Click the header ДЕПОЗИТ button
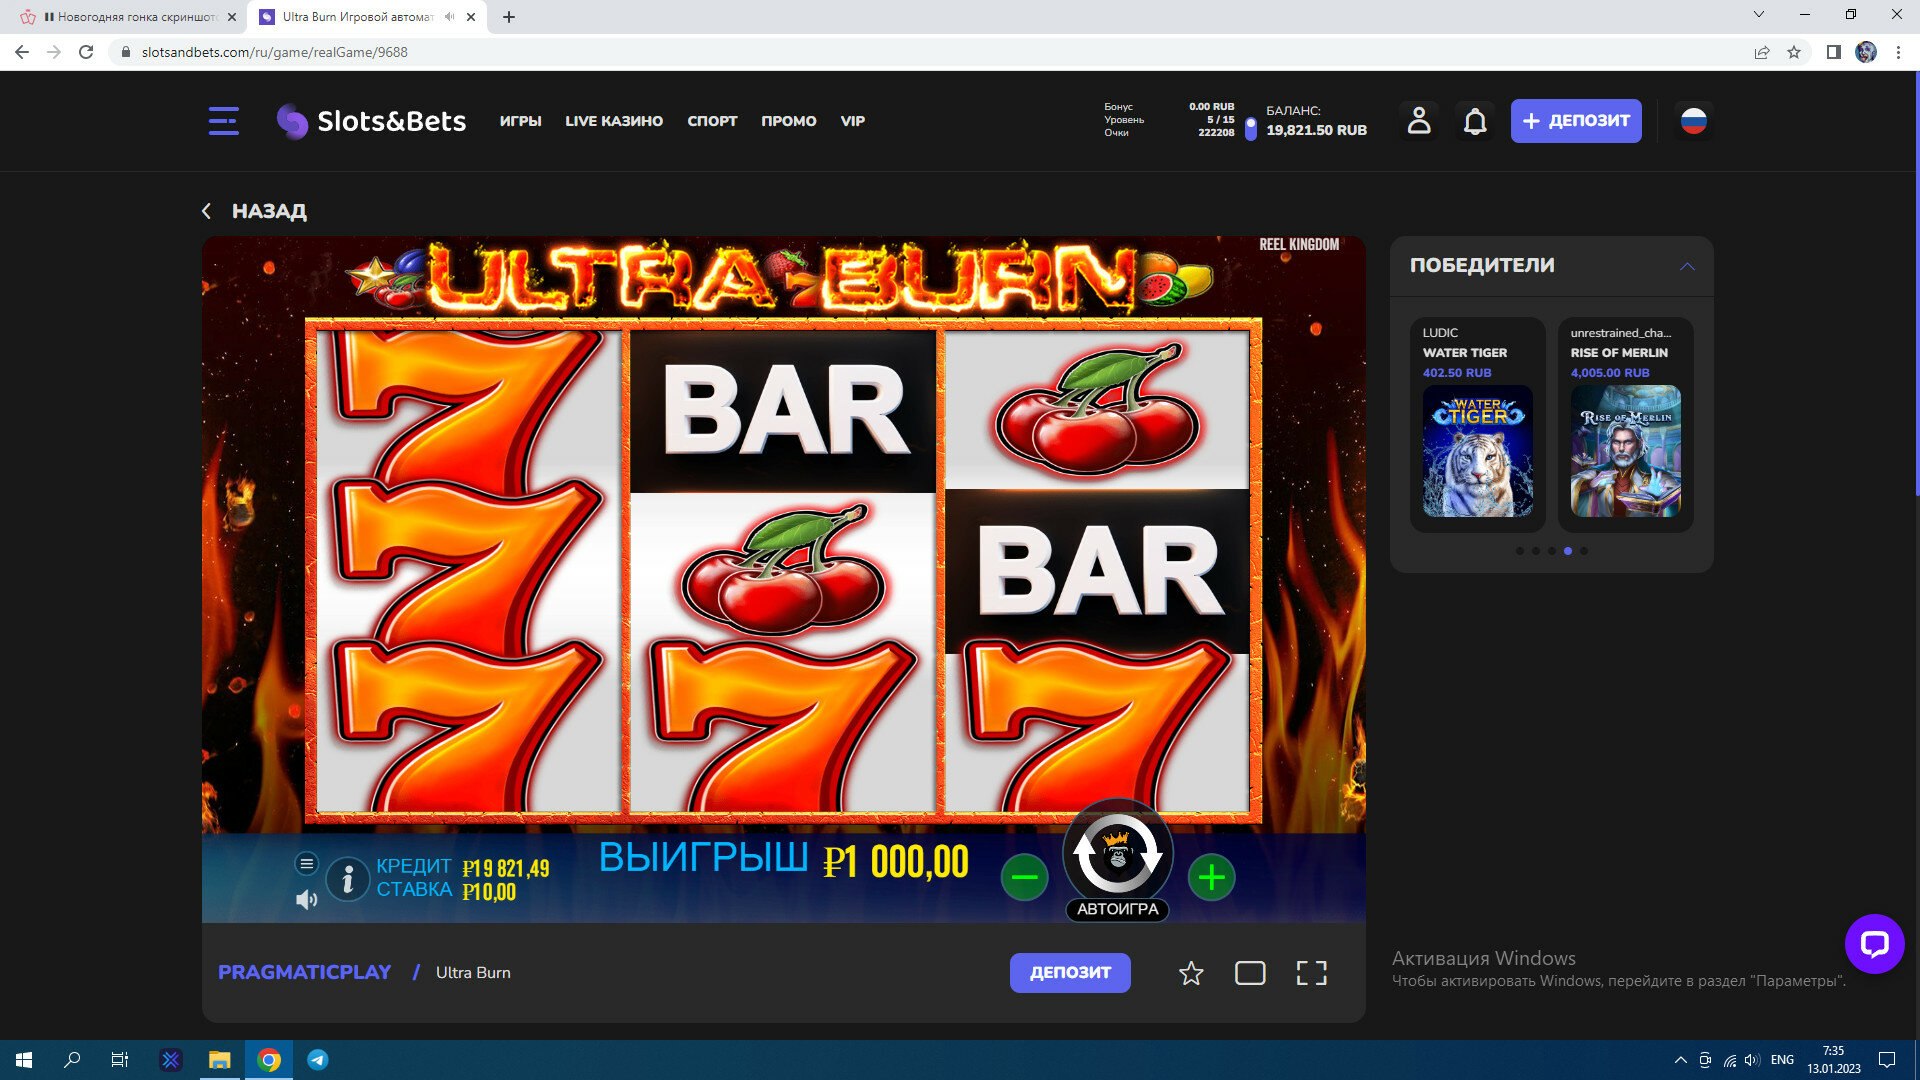 (x=1575, y=121)
